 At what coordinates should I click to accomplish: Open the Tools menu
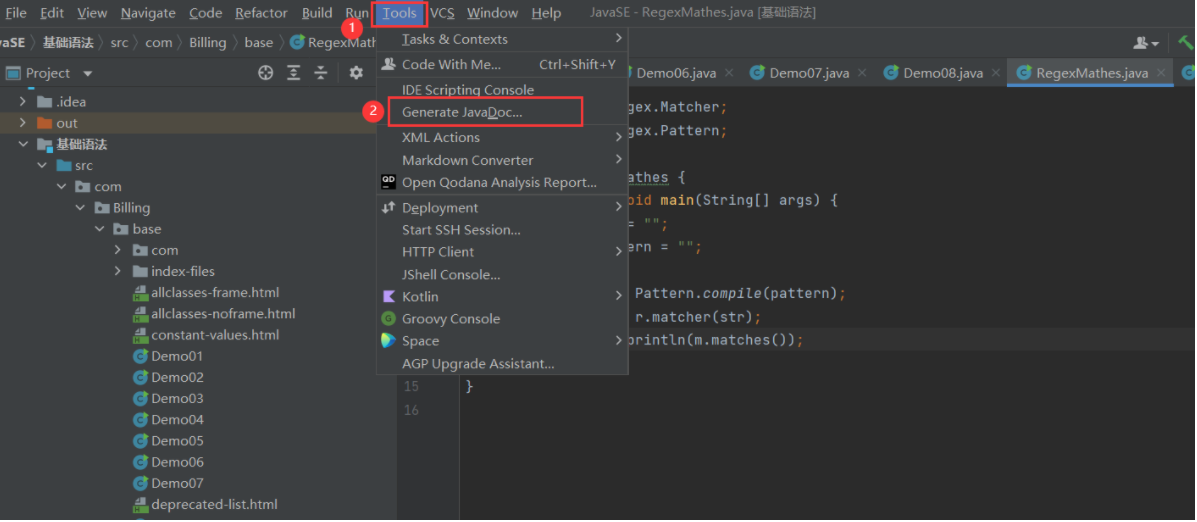point(399,13)
